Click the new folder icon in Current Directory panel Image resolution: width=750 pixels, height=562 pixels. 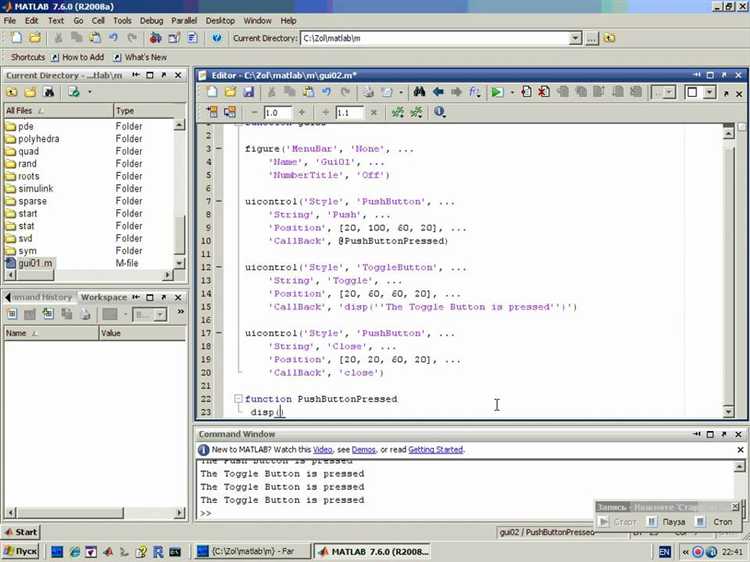30,92
